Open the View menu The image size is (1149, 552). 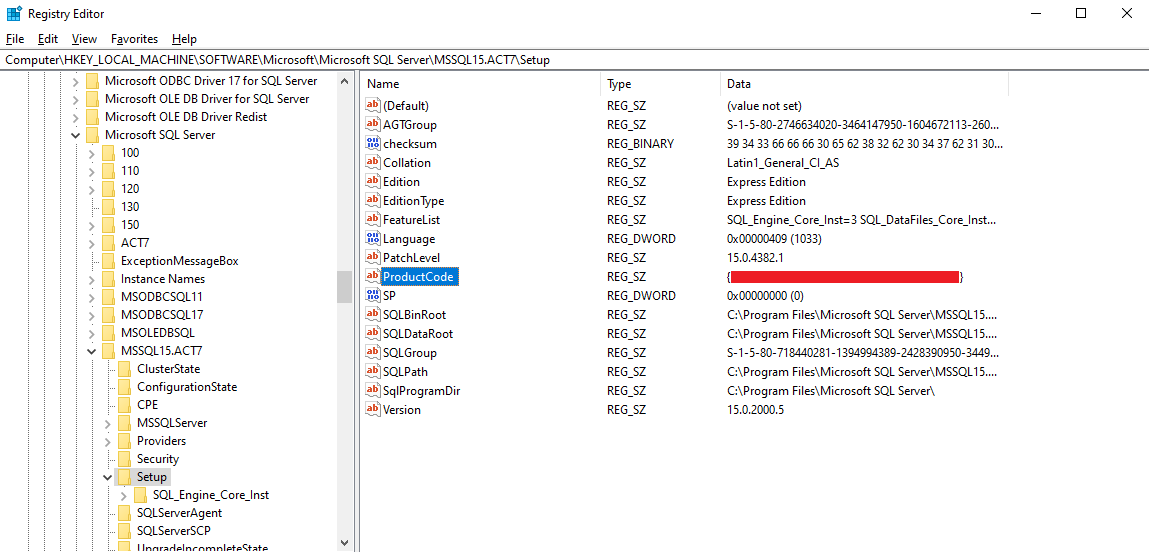pos(84,39)
